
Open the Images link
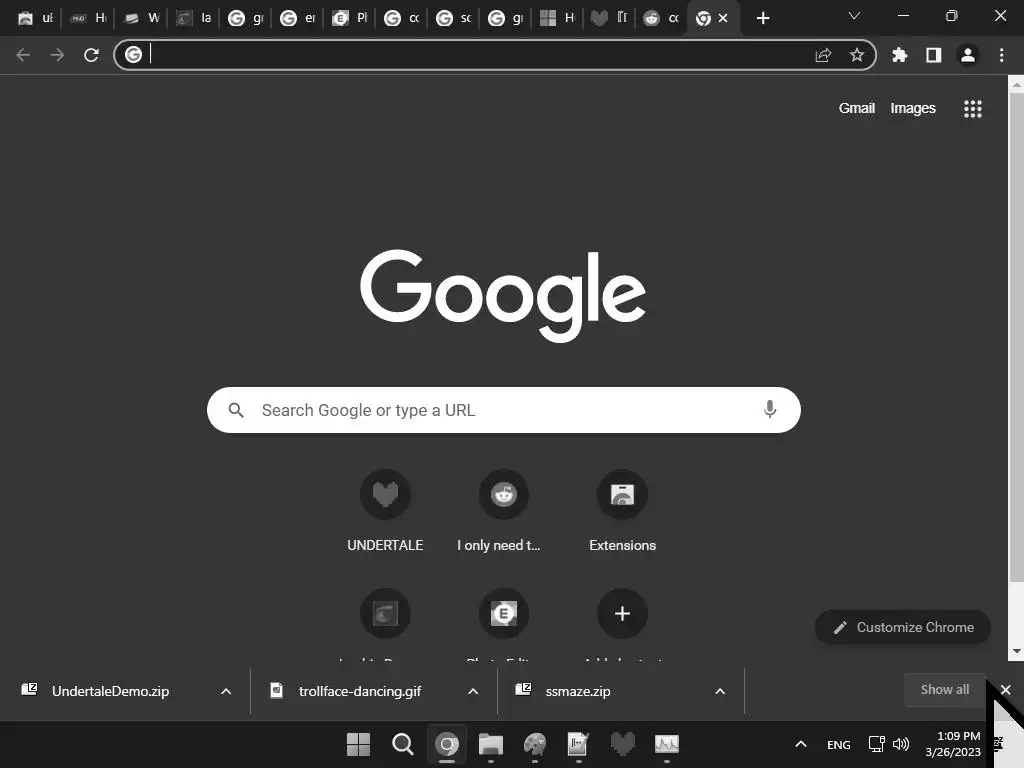(912, 108)
